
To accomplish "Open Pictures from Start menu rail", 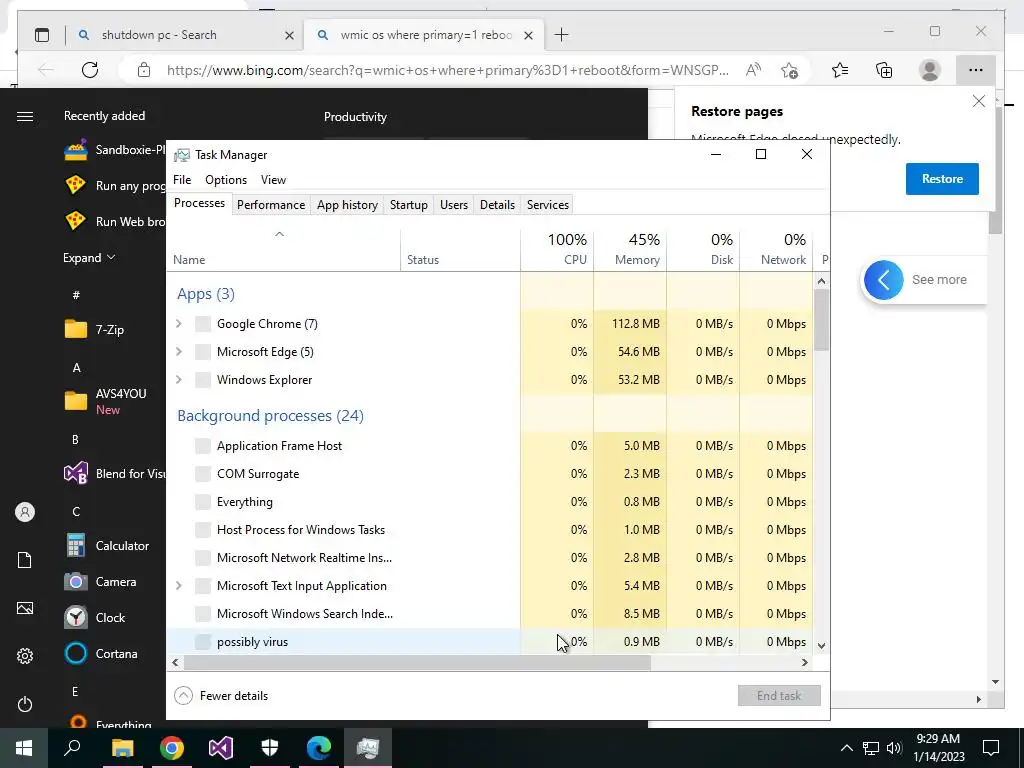I will (x=25, y=608).
